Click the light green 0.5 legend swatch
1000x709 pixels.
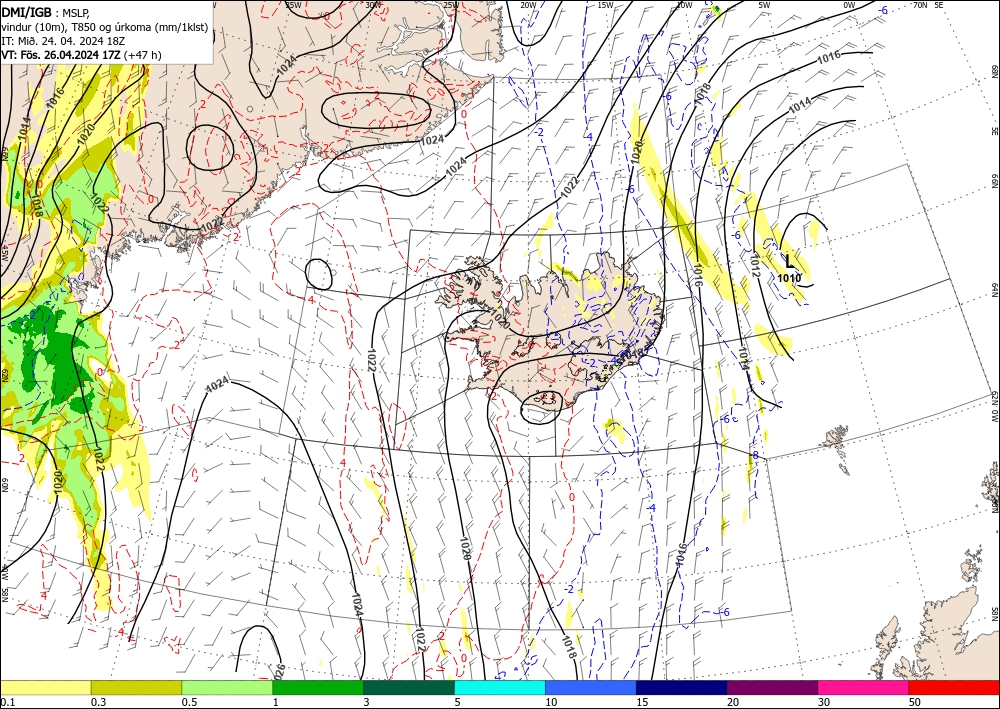coord(227,687)
